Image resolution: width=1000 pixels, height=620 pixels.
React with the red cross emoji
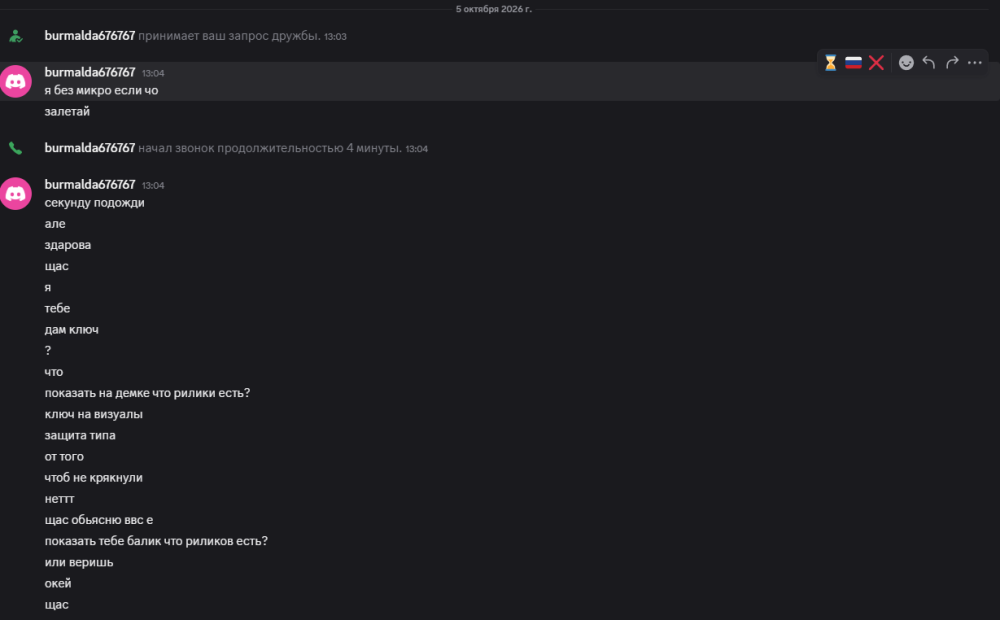(876, 63)
